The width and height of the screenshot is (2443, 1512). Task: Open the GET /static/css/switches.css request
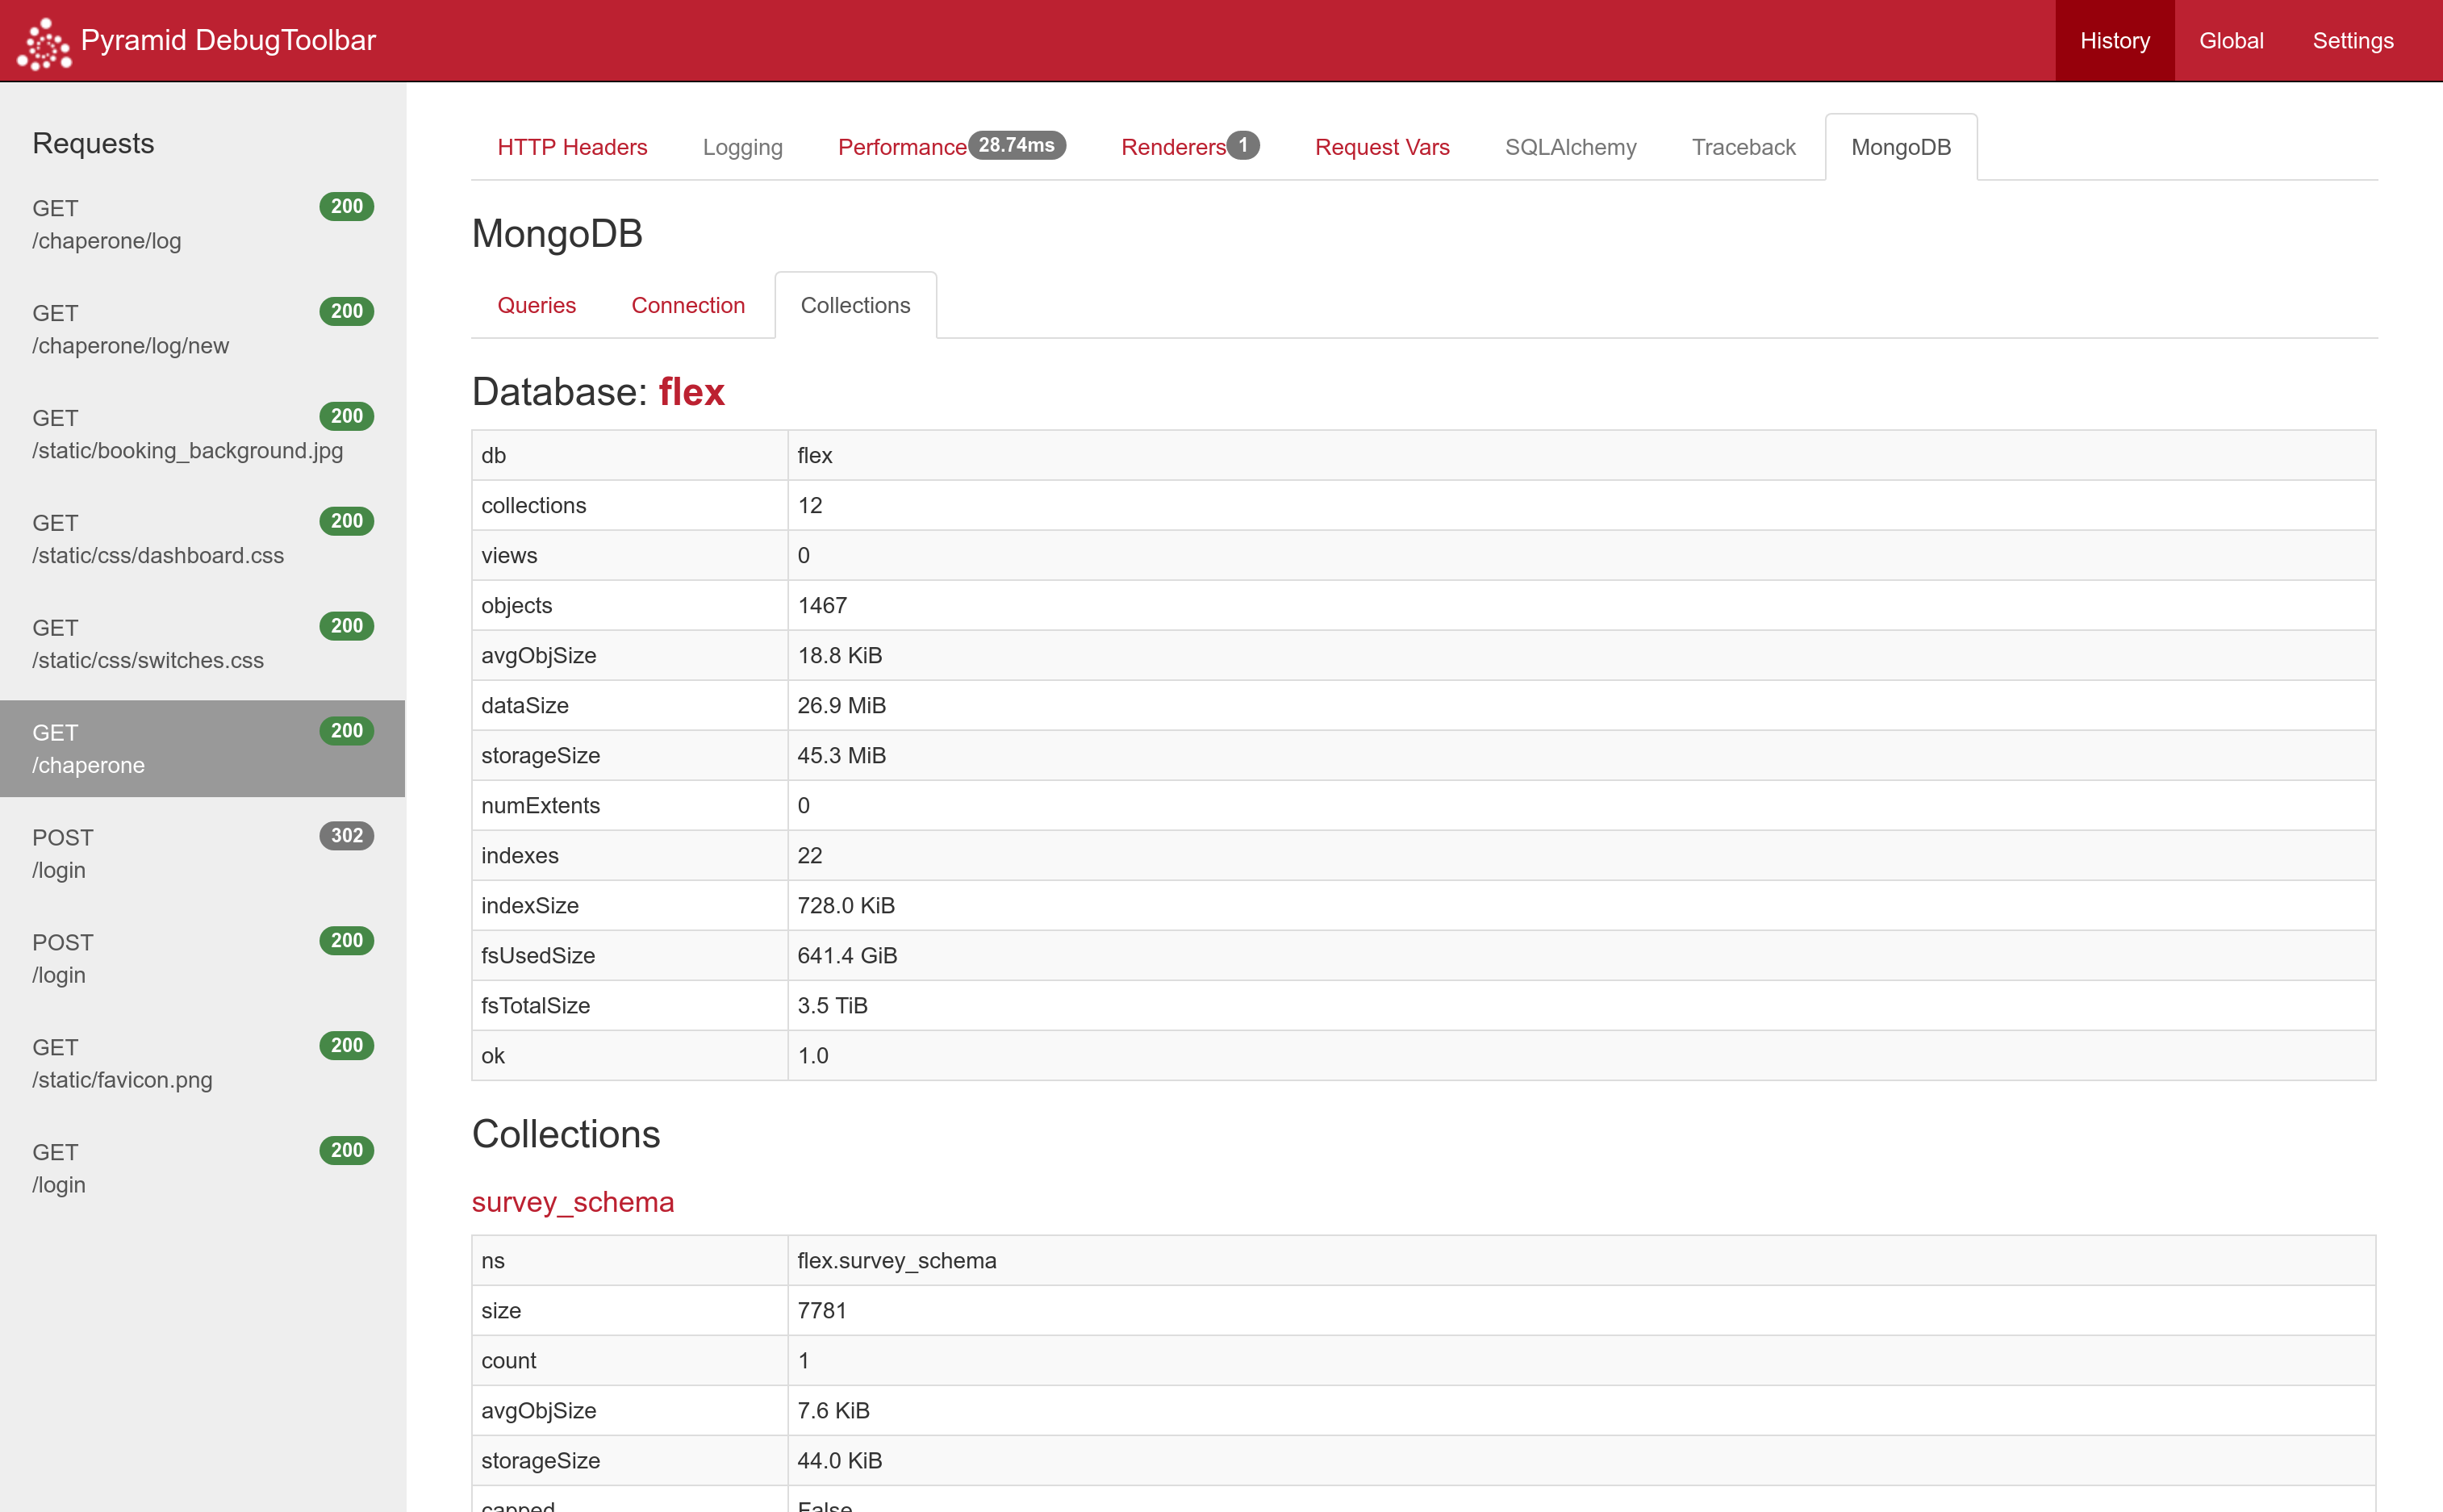(x=203, y=644)
